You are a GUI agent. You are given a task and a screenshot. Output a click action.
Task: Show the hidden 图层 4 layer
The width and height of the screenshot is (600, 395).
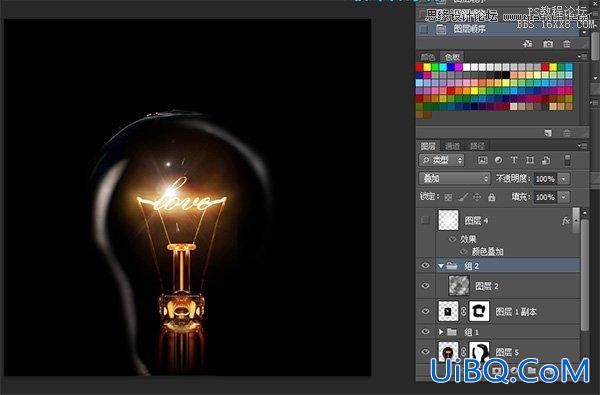tap(425, 220)
